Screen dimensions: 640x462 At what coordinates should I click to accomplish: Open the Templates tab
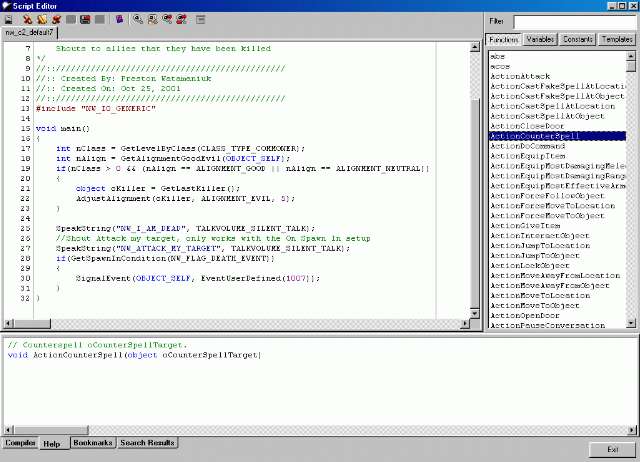pyautogui.click(x=617, y=40)
